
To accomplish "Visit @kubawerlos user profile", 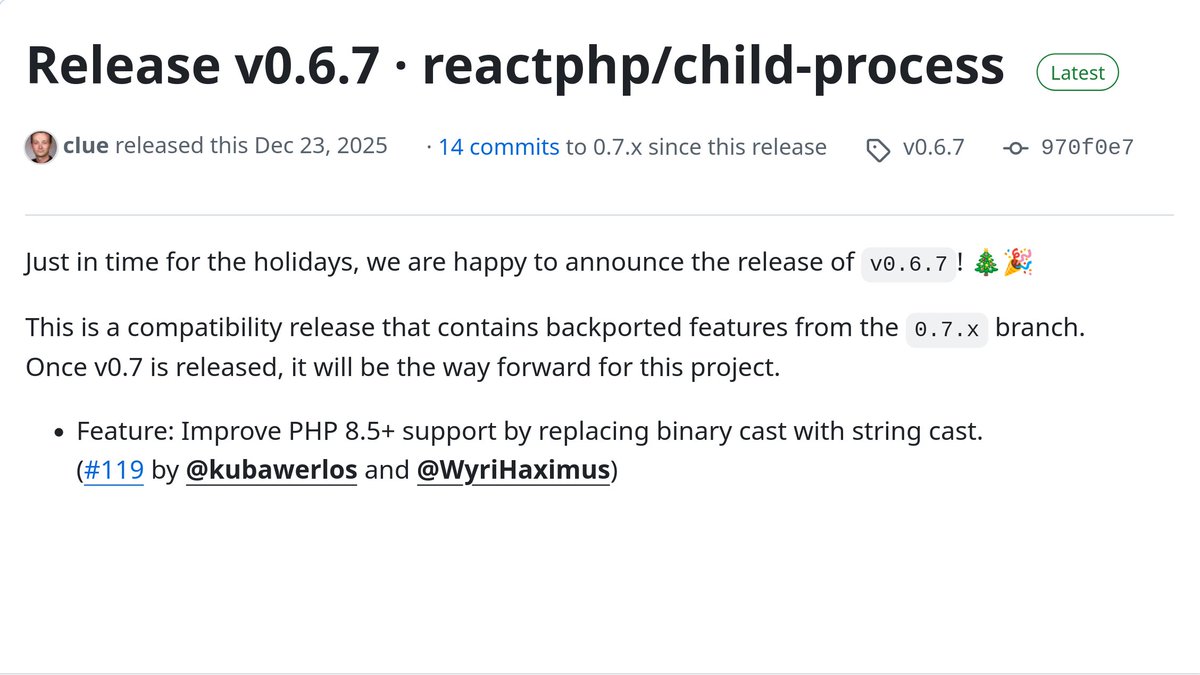I will point(272,470).
